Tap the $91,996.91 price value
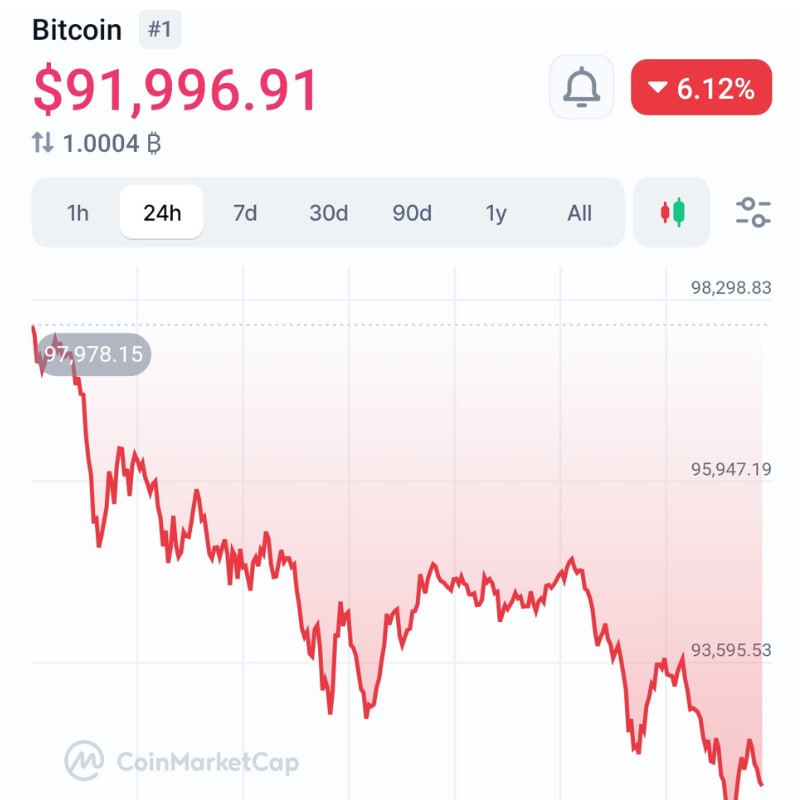Viewport: 800px width, 800px height. 176,90
